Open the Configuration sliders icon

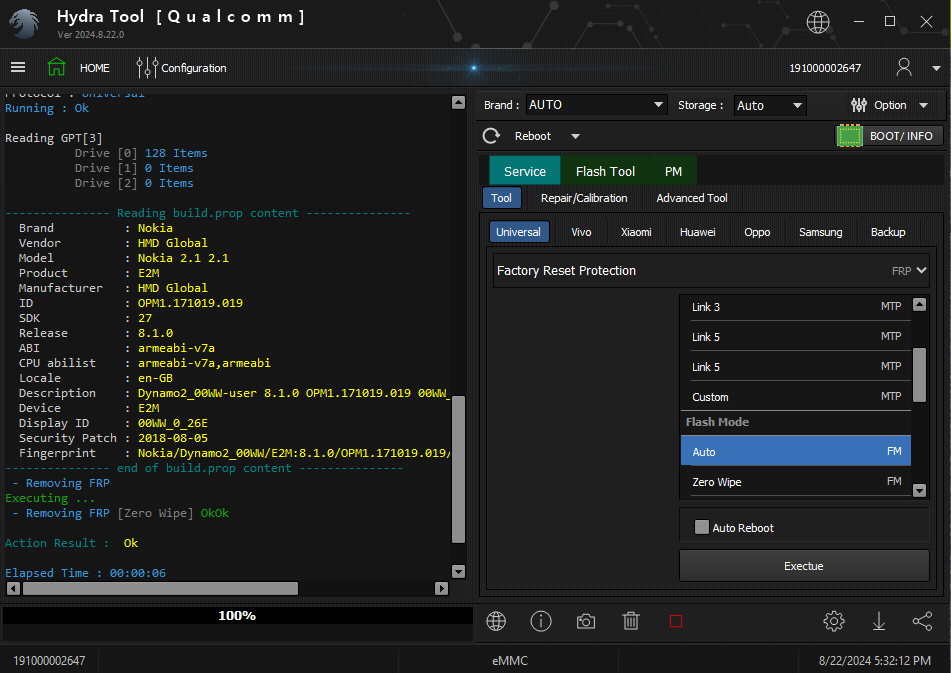point(147,68)
